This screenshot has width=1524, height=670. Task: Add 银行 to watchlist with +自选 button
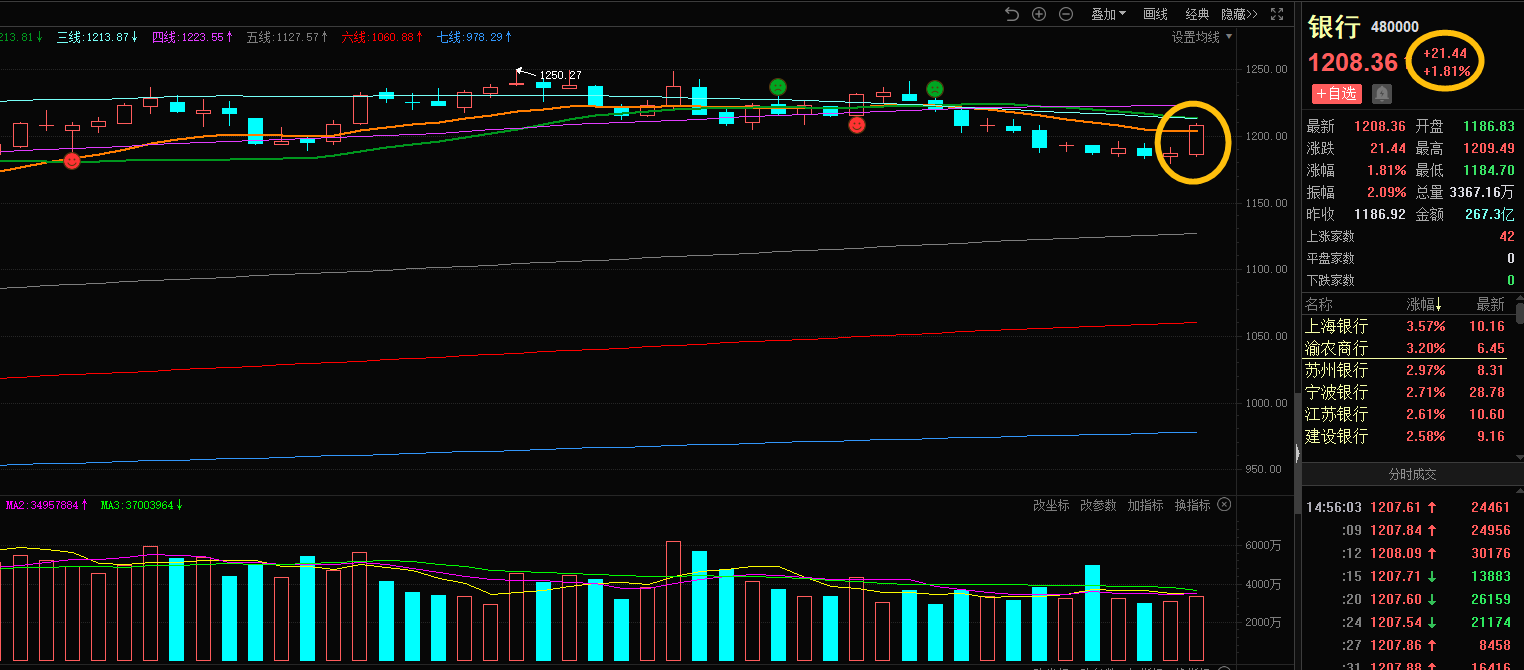[x=1337, y=93]
